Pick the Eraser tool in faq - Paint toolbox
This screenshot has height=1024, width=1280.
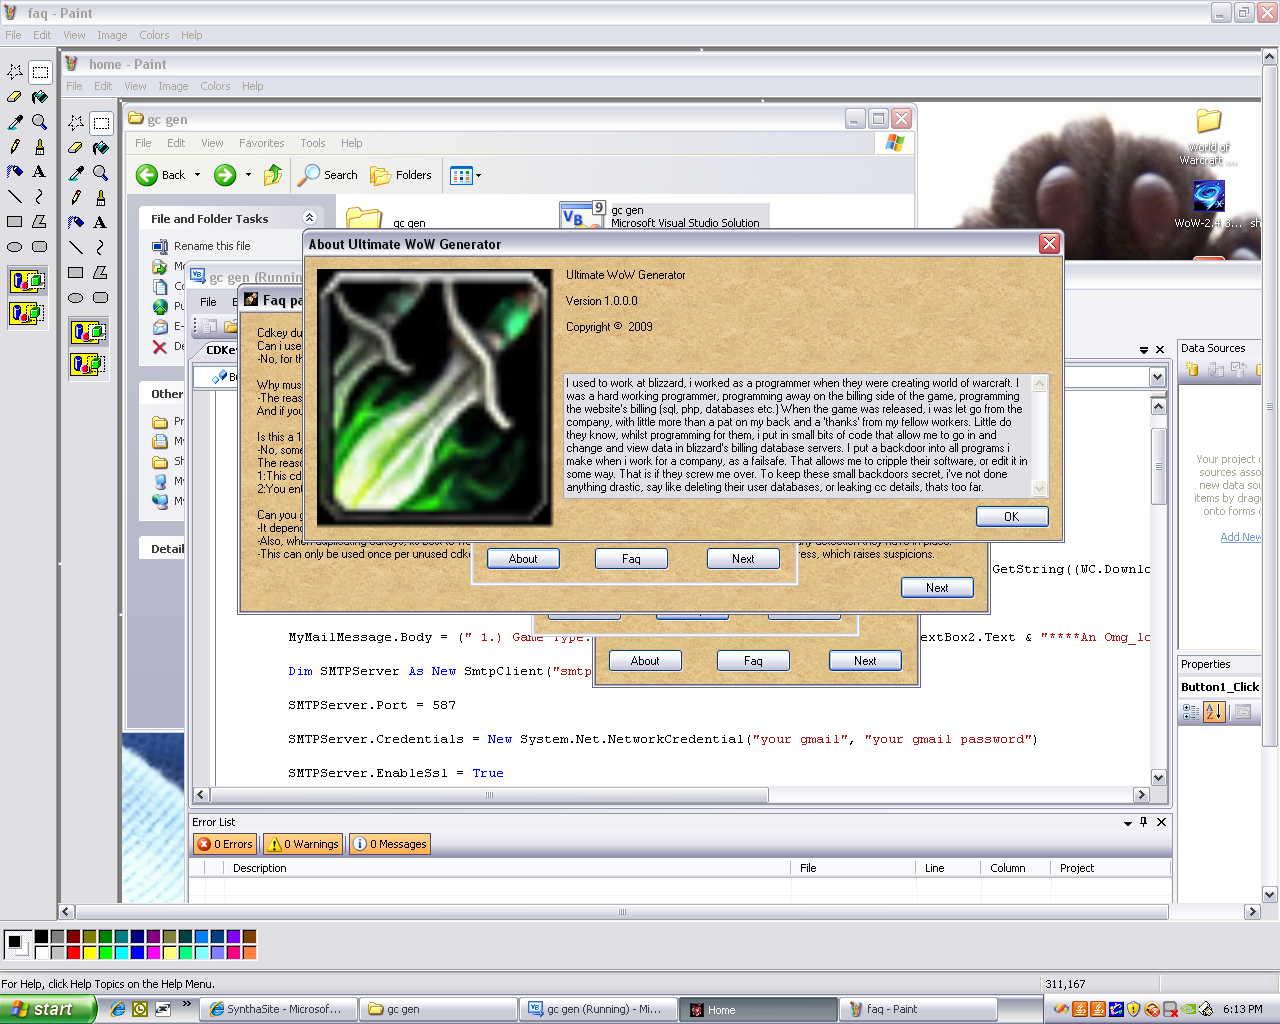pyautogui.click(x=15, y=97)
